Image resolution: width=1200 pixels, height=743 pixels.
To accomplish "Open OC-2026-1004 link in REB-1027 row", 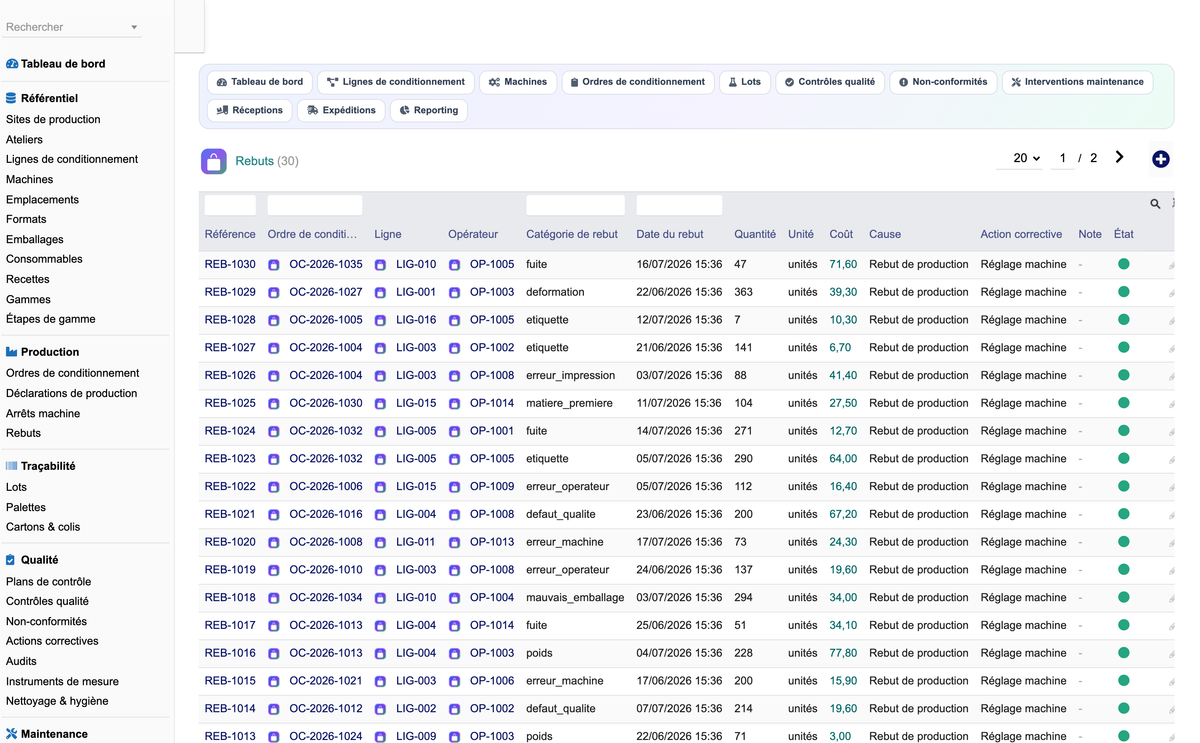I will [326, 348].
